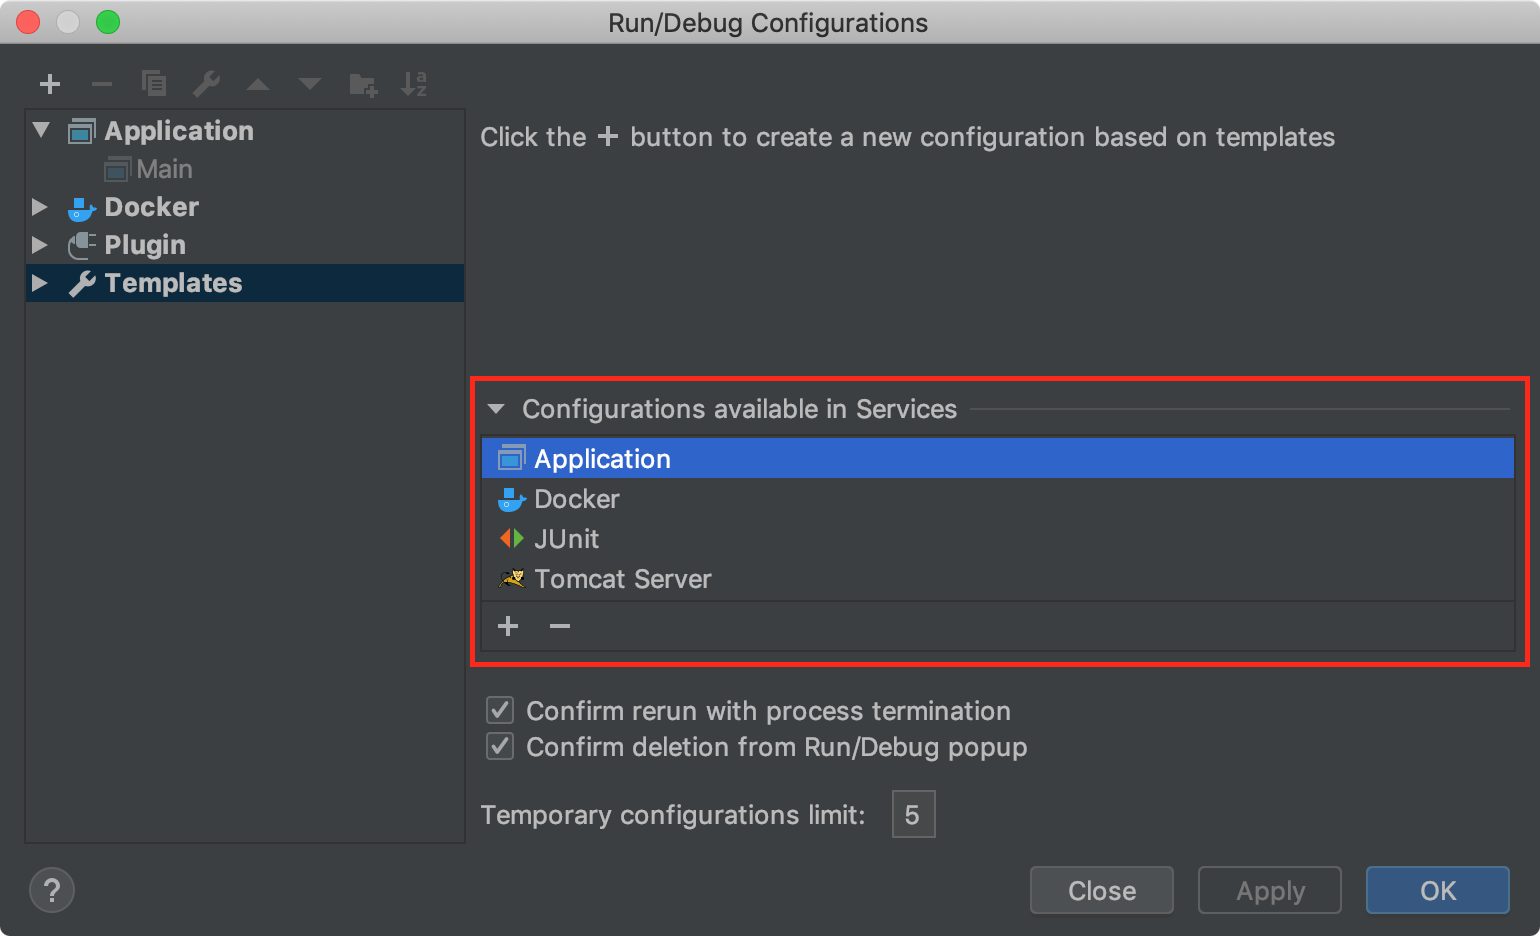Collapse the Application tree node

[40, 130]
